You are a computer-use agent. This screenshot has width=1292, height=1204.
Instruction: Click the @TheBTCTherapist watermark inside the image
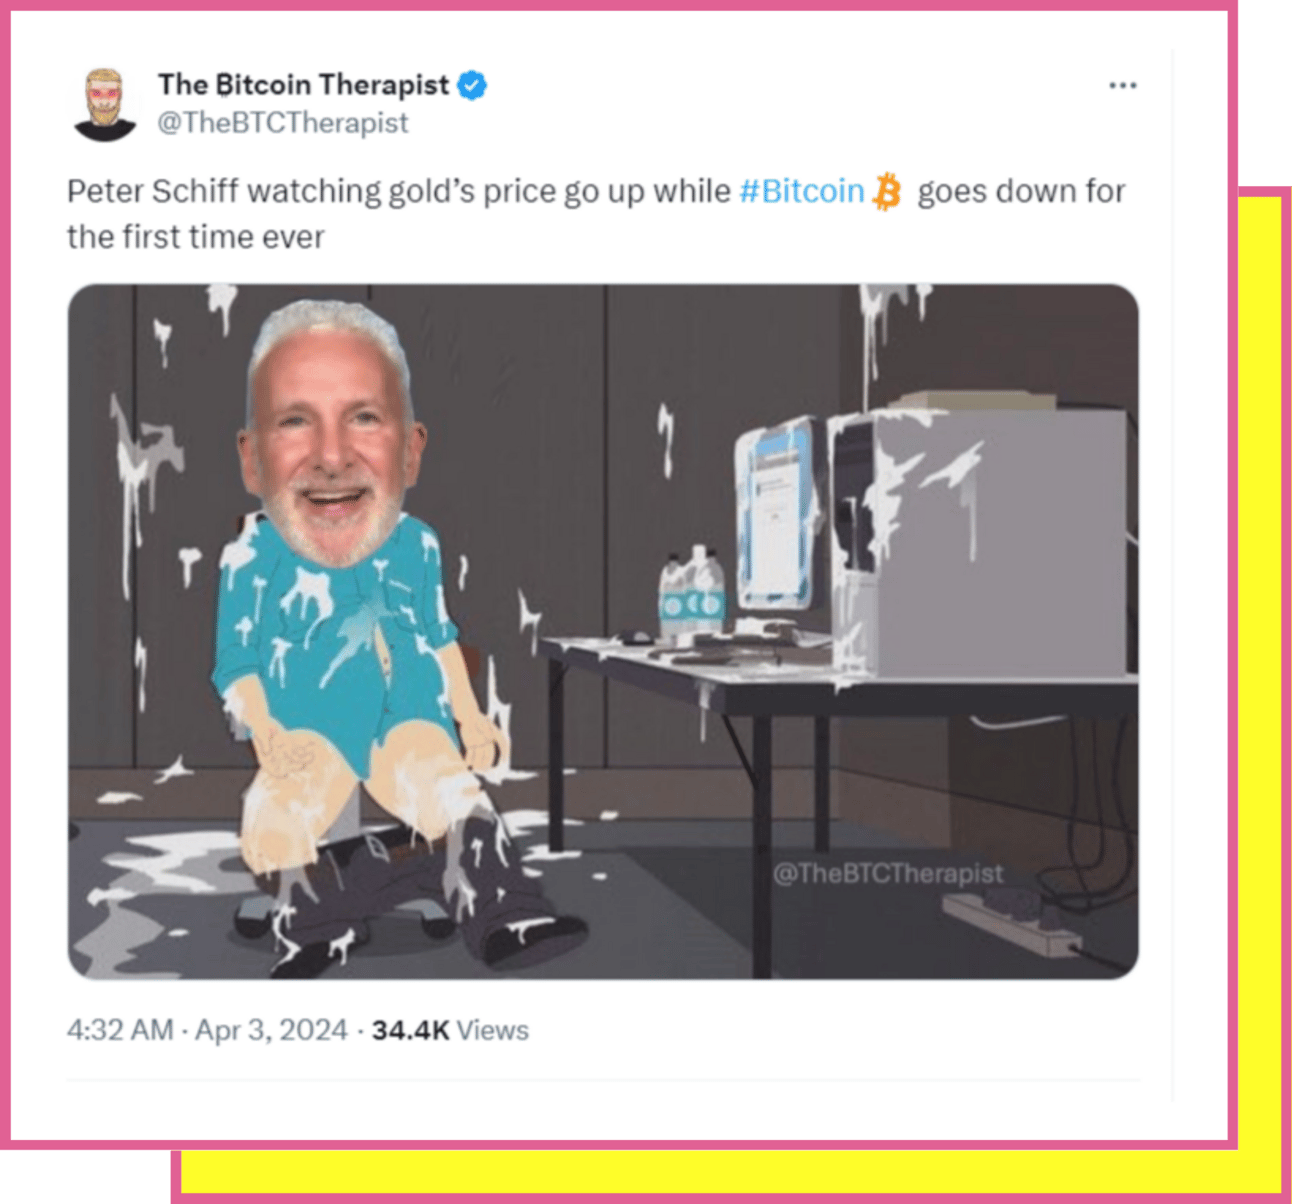(x=887, y=873)
